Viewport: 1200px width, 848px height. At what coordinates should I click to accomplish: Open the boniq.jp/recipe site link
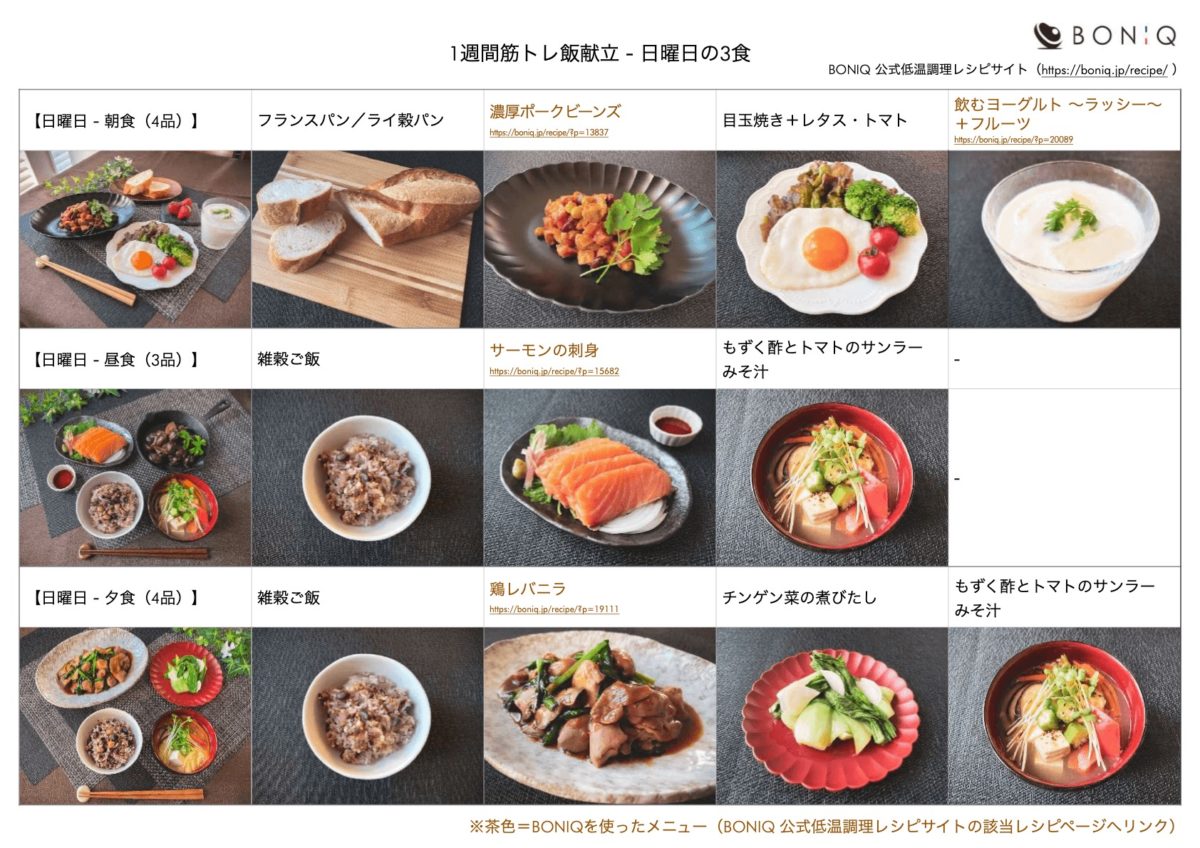coord(1104,70)
